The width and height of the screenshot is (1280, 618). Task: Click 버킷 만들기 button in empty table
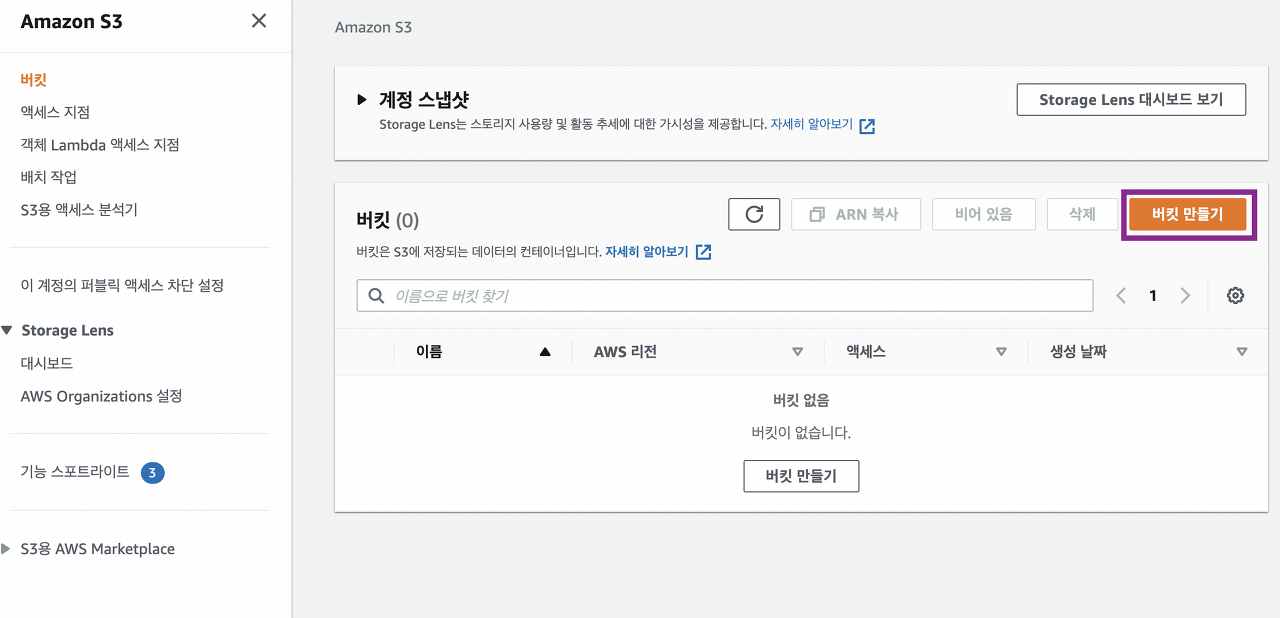point(801,476)
